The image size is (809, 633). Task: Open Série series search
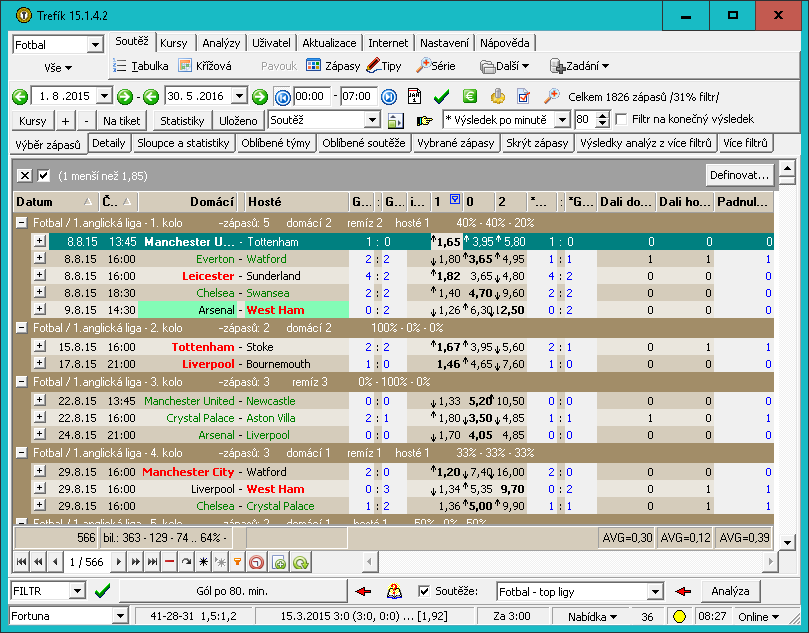(x=436, y=66)
